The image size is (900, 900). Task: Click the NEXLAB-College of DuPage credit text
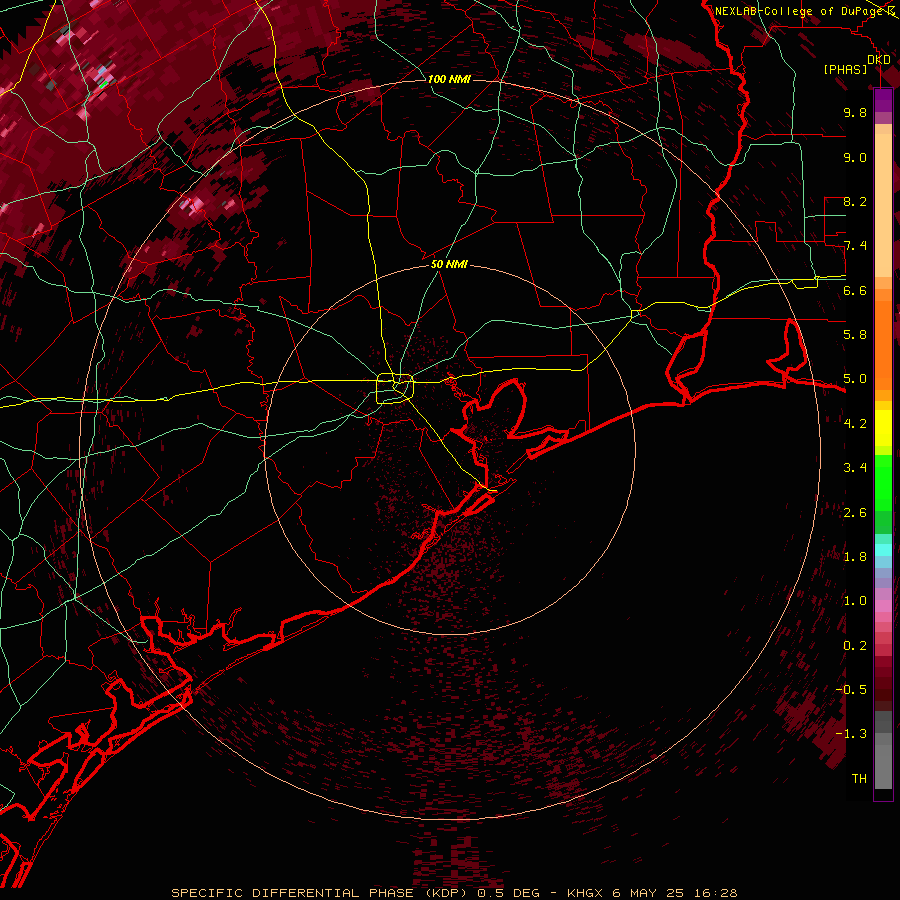pos(801,11)
